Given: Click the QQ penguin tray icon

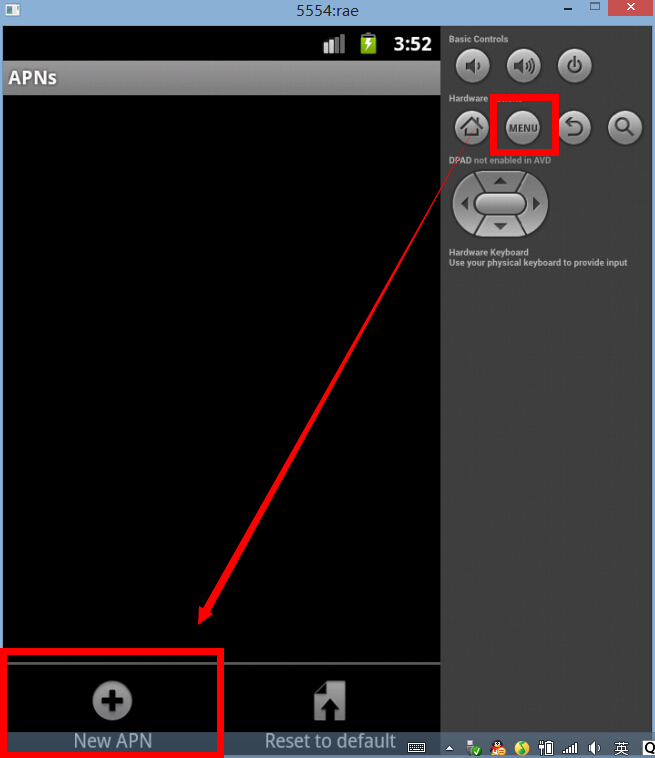Looking at the screenshot, I should click(498, 748).
